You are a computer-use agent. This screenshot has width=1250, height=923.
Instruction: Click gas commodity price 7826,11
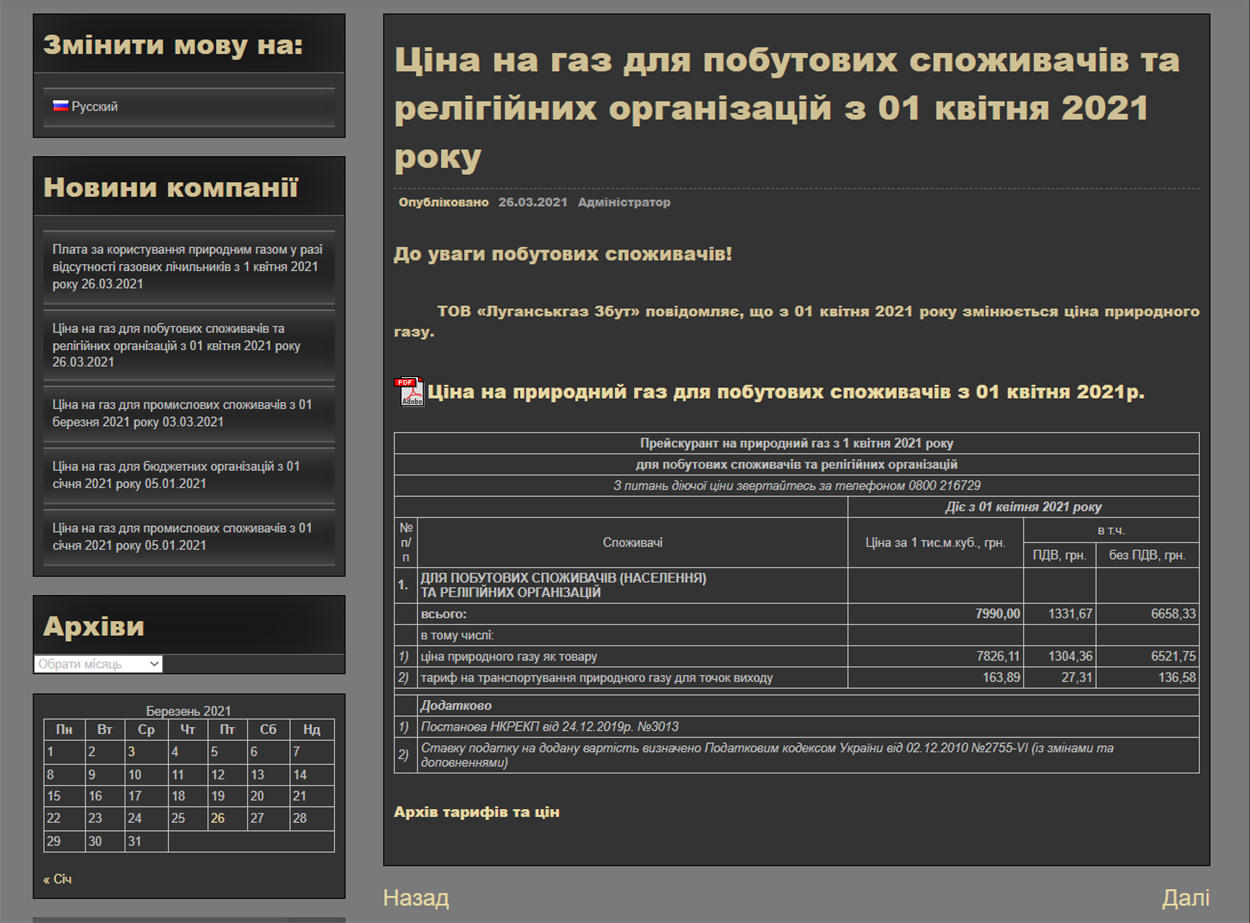point(998,657)
